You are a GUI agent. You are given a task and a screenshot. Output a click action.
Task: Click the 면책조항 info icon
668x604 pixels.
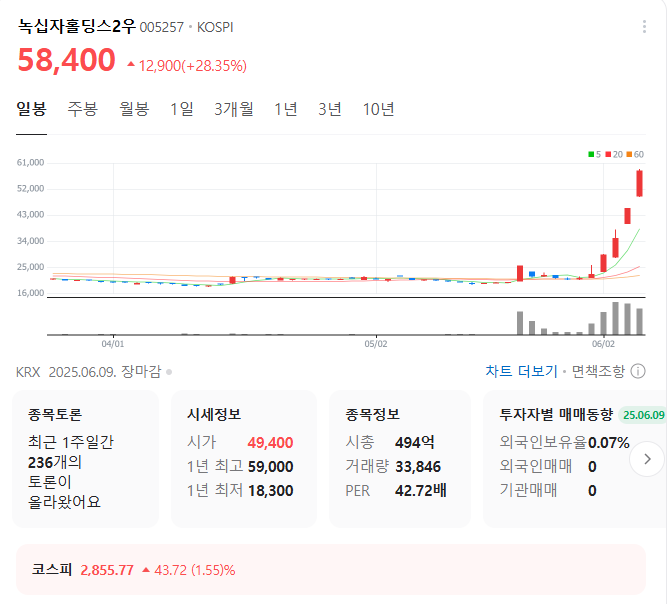pyautogui.click(x=638, y=371)
